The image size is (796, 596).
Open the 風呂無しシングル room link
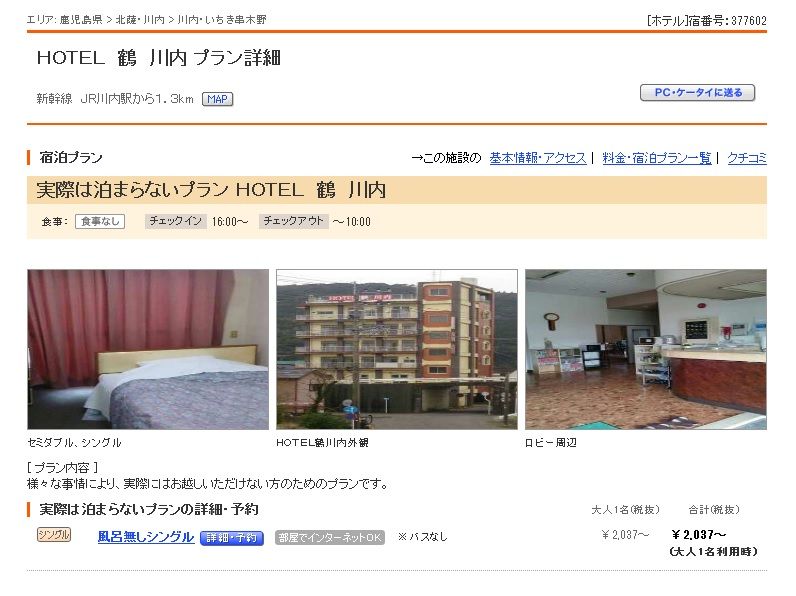146,537
